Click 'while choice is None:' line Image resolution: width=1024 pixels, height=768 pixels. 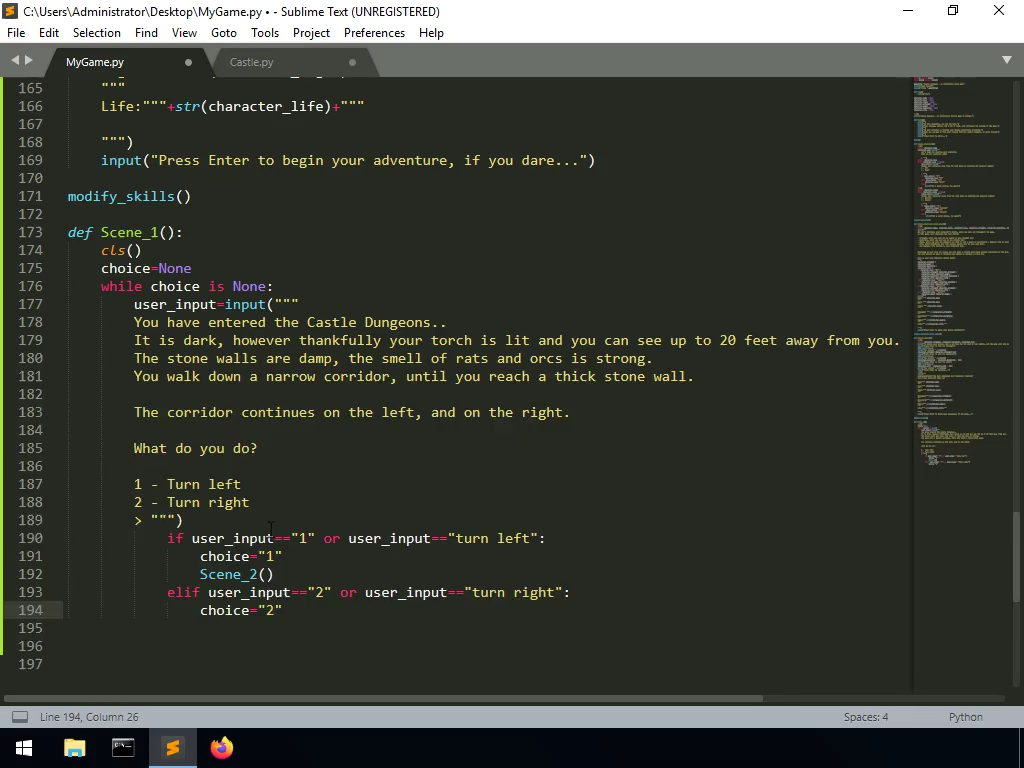(x=187, y=286)
